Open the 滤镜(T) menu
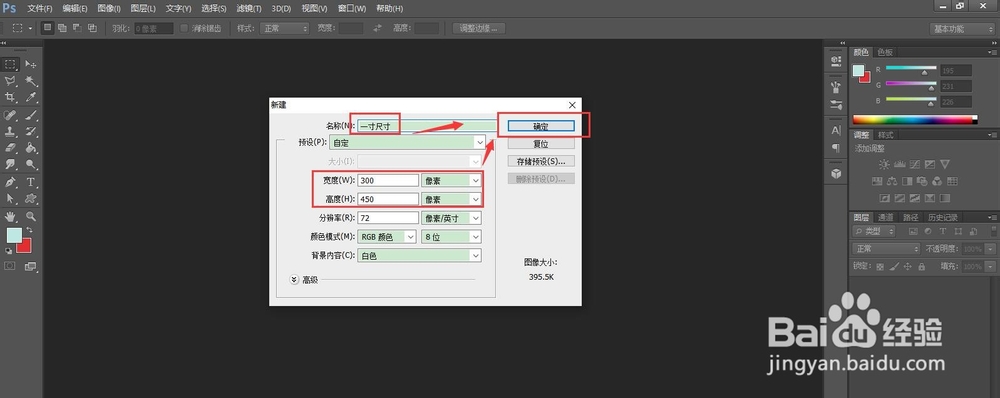The height and width of the screenshot is (398, 1000). pyautogui.click(x=249, y=8)
